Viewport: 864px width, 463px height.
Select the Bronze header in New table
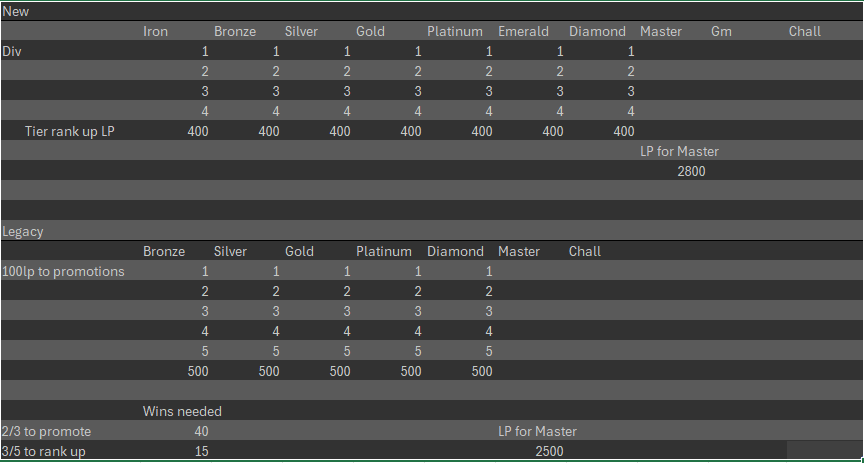(235, 31)
